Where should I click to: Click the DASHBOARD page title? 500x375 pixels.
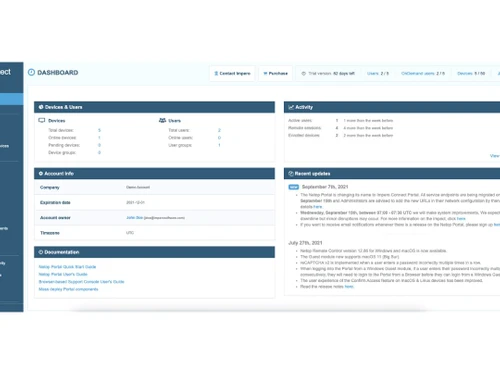point(58,73)
